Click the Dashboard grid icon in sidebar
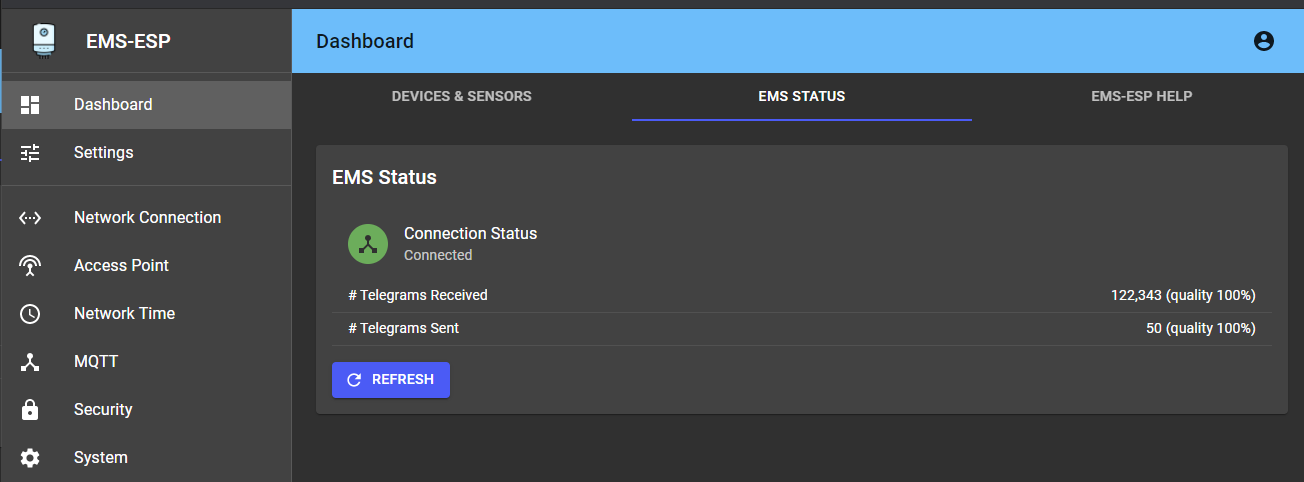 pos(30,105)
